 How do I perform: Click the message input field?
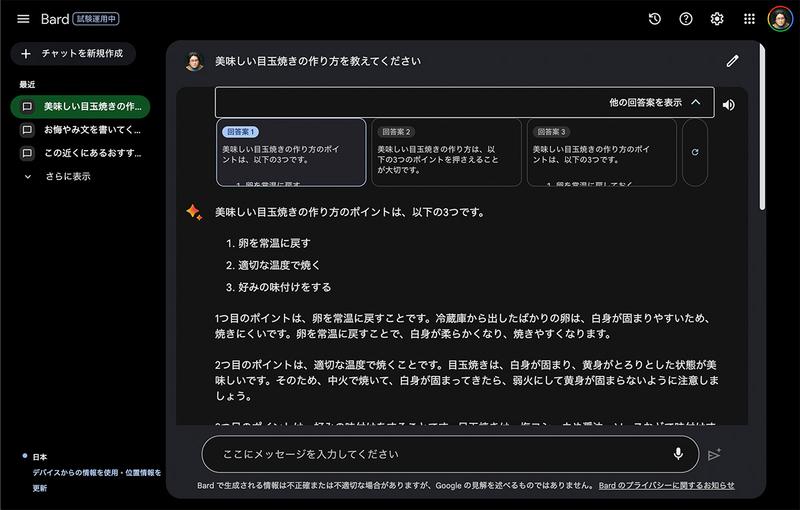(x=450, y=454)
